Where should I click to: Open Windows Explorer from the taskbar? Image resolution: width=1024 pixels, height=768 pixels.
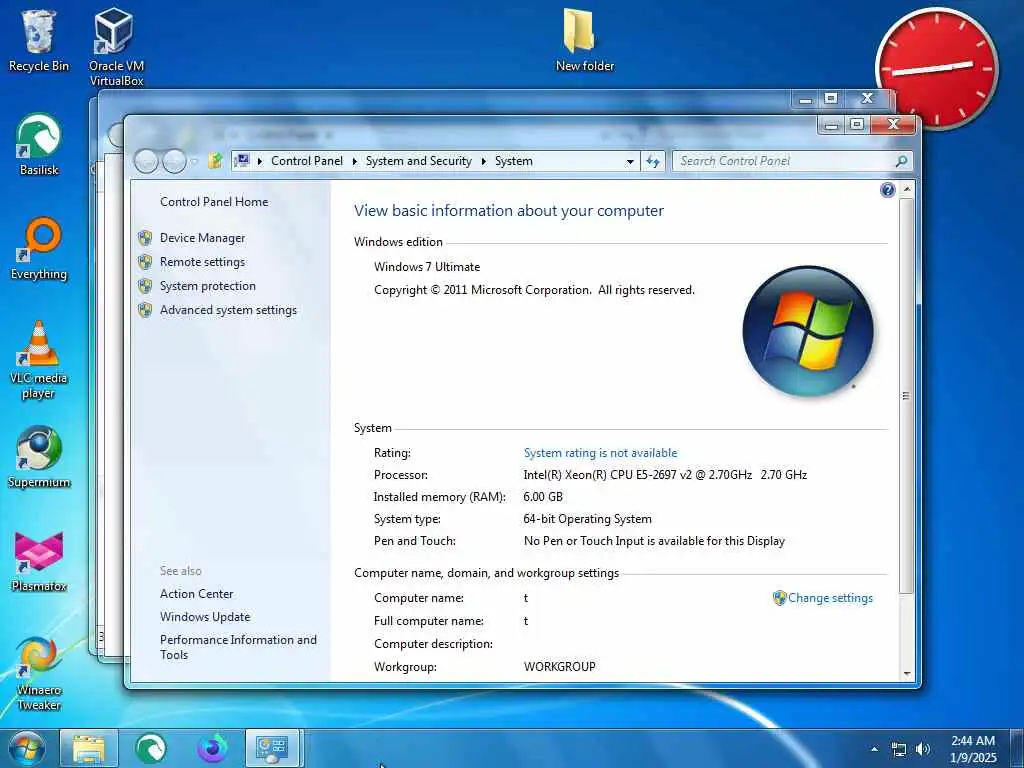(89, 748)
